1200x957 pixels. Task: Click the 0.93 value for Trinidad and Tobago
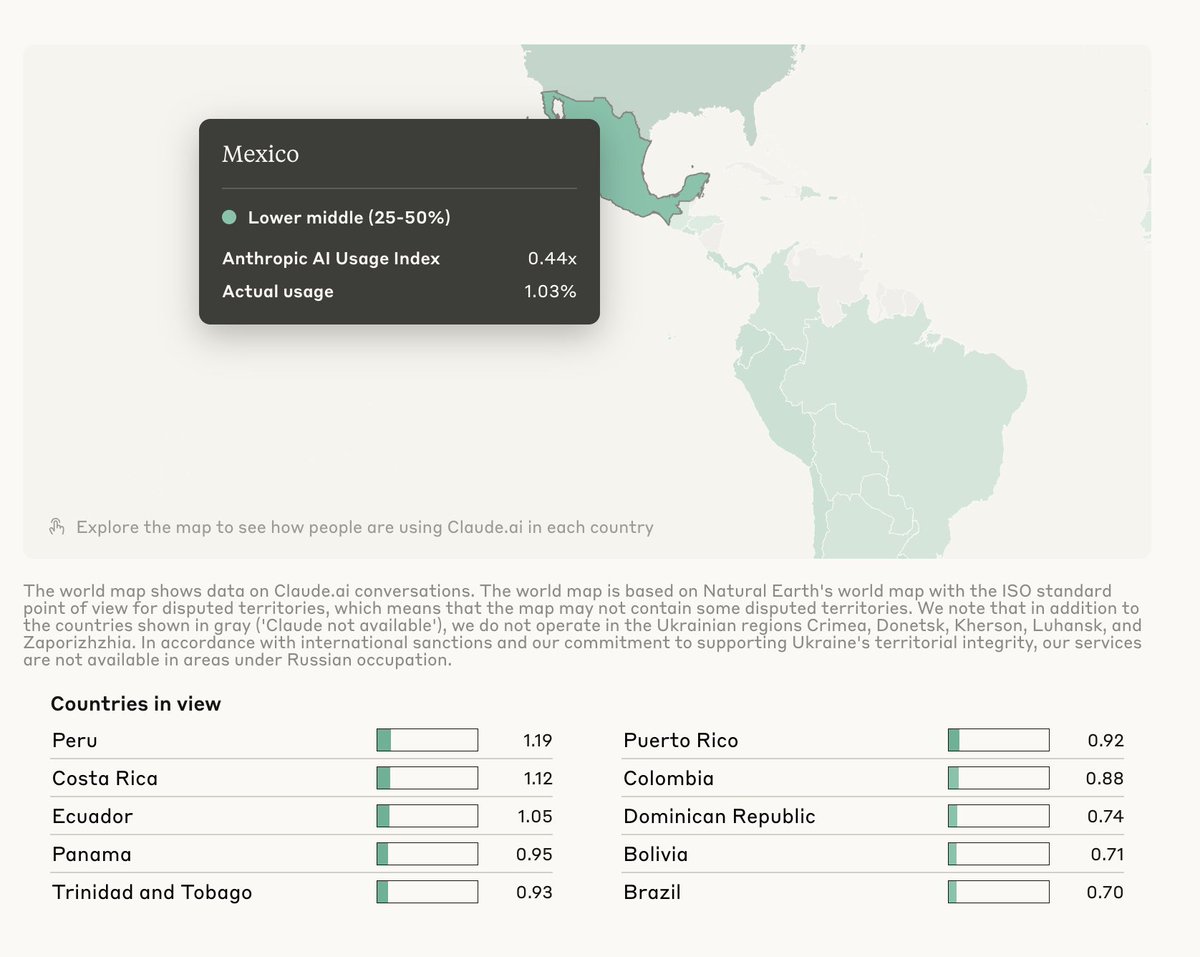pyautogui.click(x=534, y=893)
